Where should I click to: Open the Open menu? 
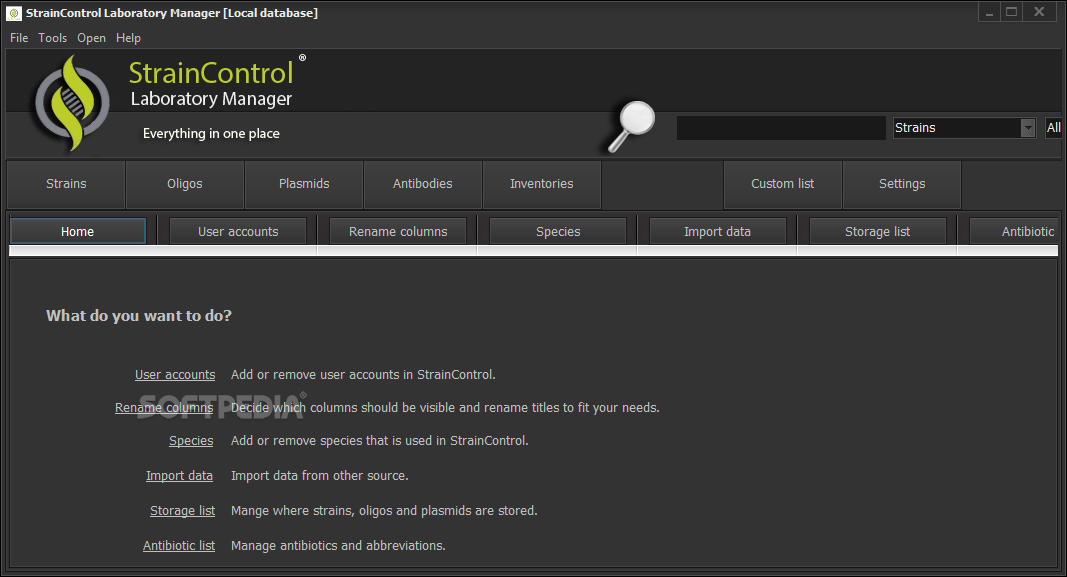(x=91, y=38)
